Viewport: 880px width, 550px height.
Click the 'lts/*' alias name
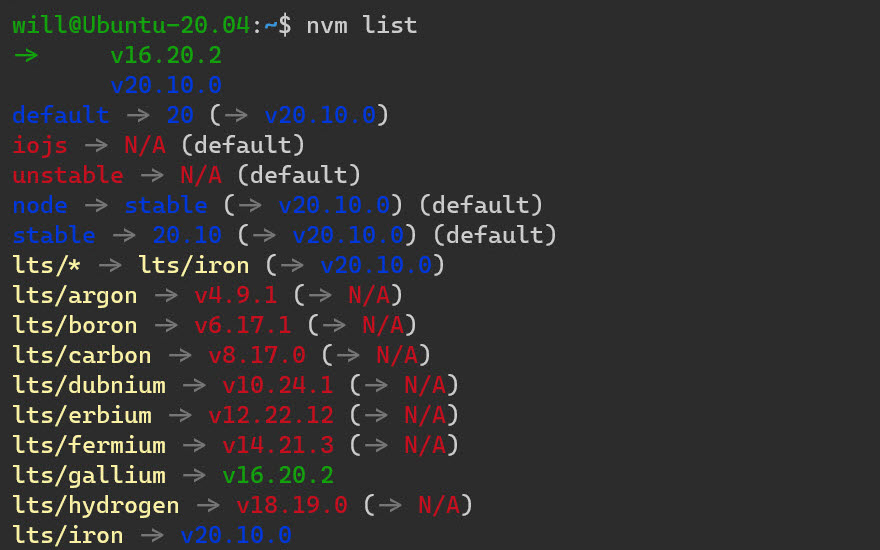click(x=47, y=265)
